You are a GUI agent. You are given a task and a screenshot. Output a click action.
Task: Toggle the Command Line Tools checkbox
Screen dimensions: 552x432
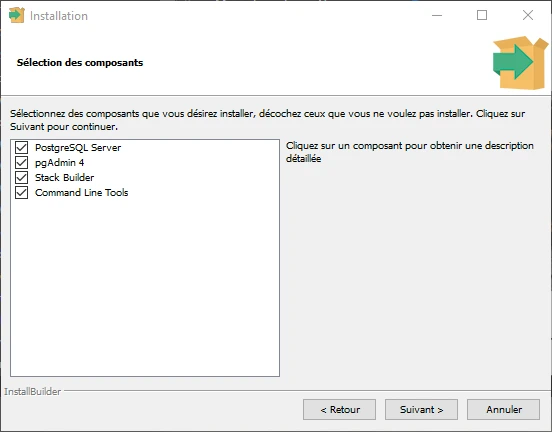tap(21, 193)
